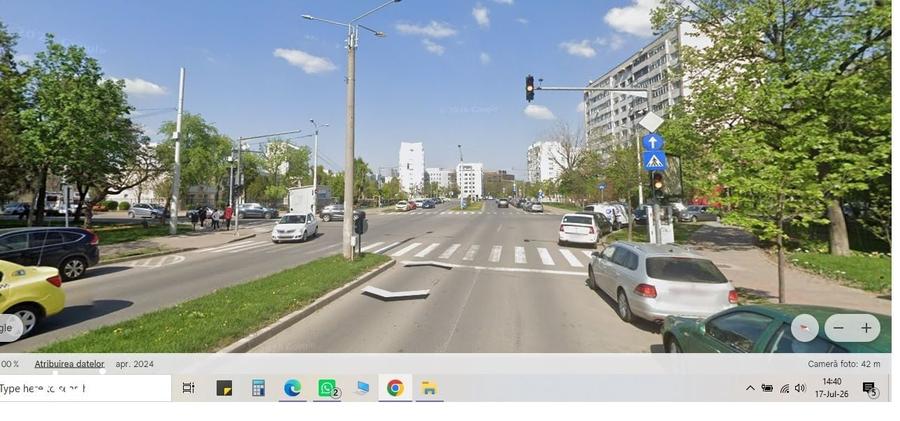Open File Explorer from the taskbar

tap(429, 388)
